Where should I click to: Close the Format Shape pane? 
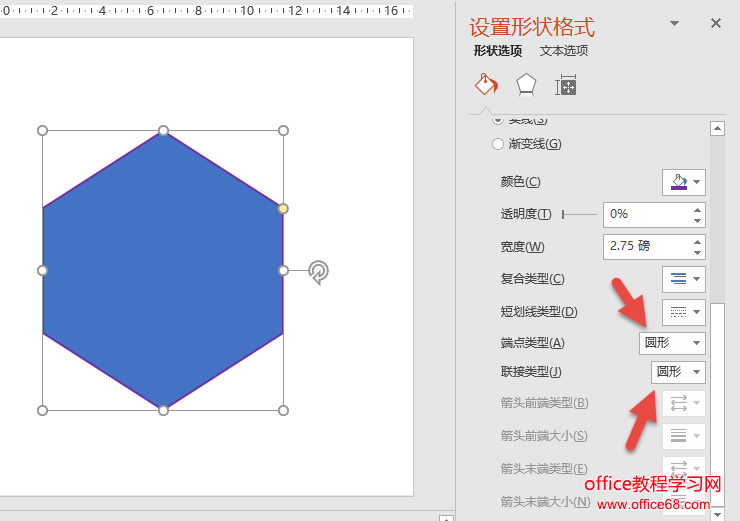(716, 23)
